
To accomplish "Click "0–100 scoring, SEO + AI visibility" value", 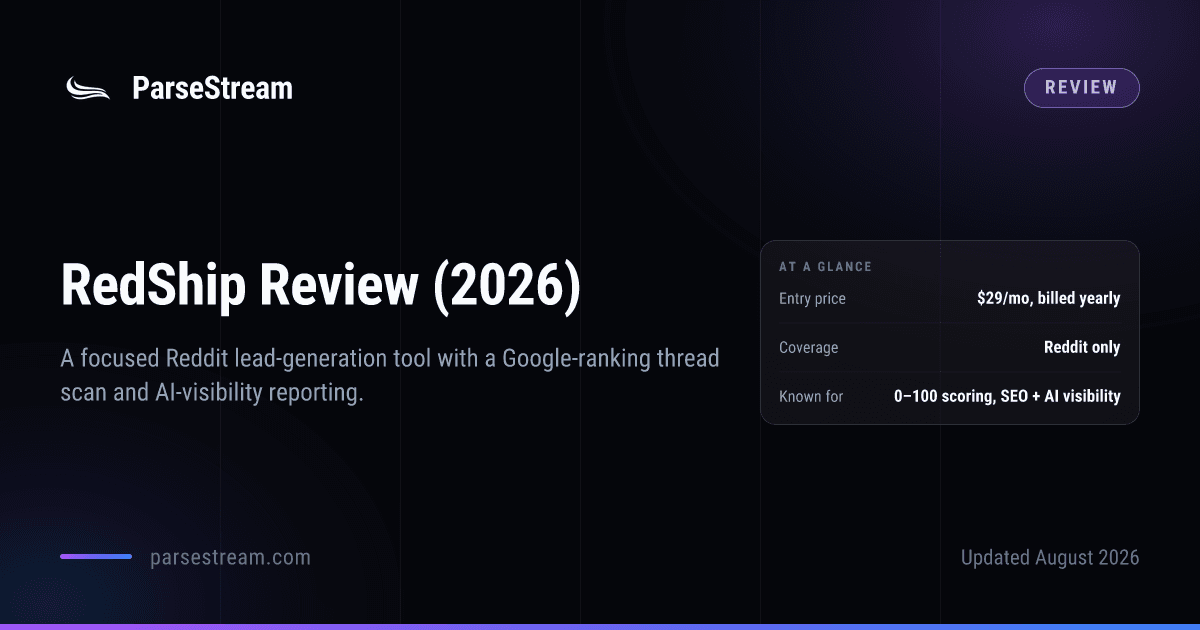I will pyautogui.click(x=1007, y=396).
